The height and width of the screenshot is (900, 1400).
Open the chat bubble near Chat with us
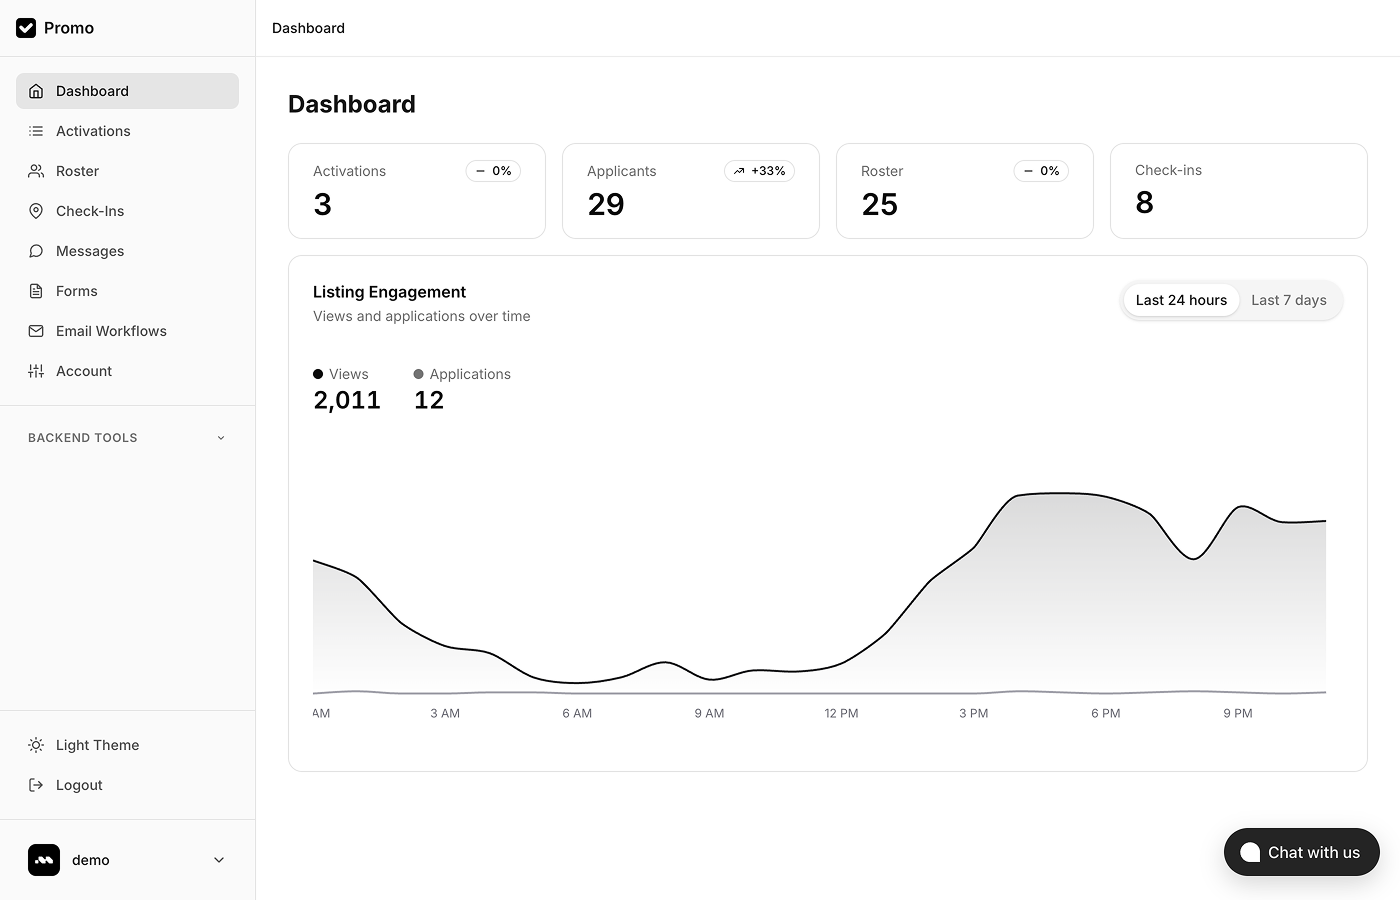tap(1250, 852)
